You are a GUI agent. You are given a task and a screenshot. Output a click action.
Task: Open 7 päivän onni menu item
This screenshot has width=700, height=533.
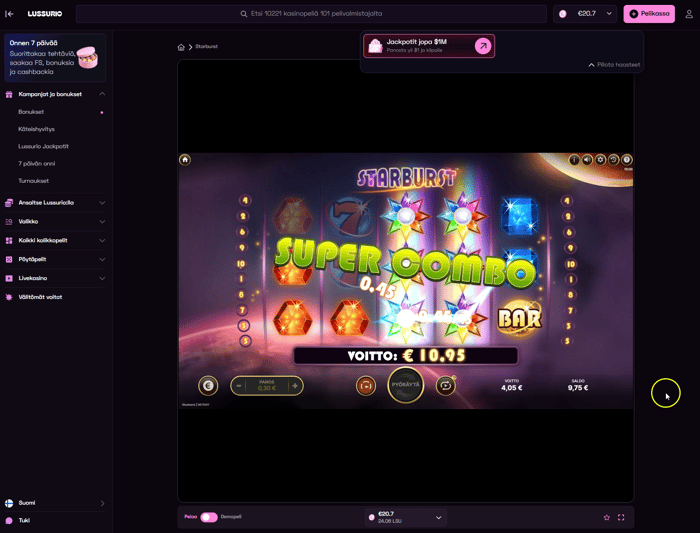click(37, 164)
